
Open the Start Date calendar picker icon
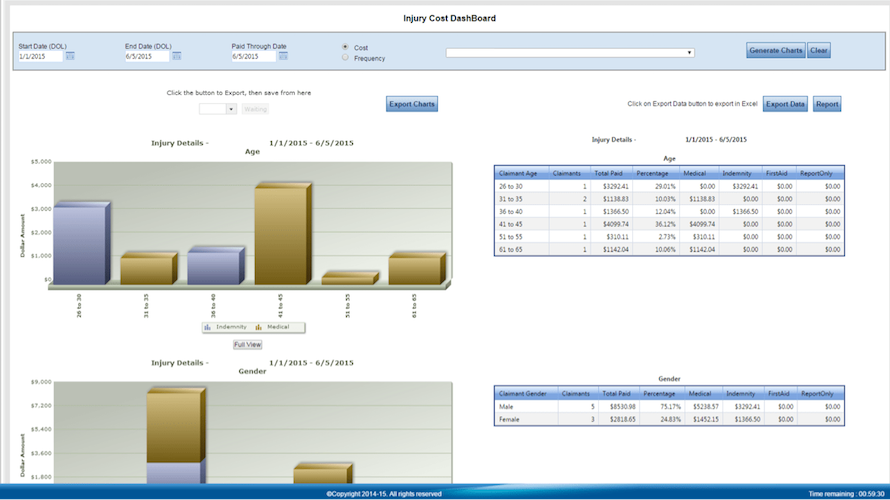coord(70,56)
